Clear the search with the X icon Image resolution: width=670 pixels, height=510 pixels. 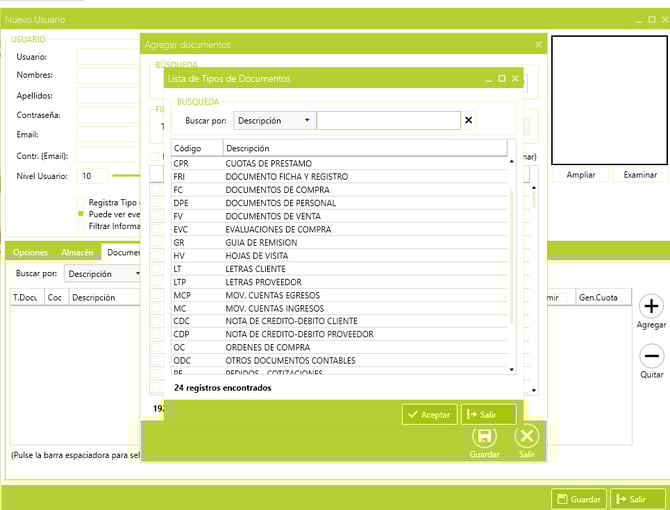coord(468,121)
